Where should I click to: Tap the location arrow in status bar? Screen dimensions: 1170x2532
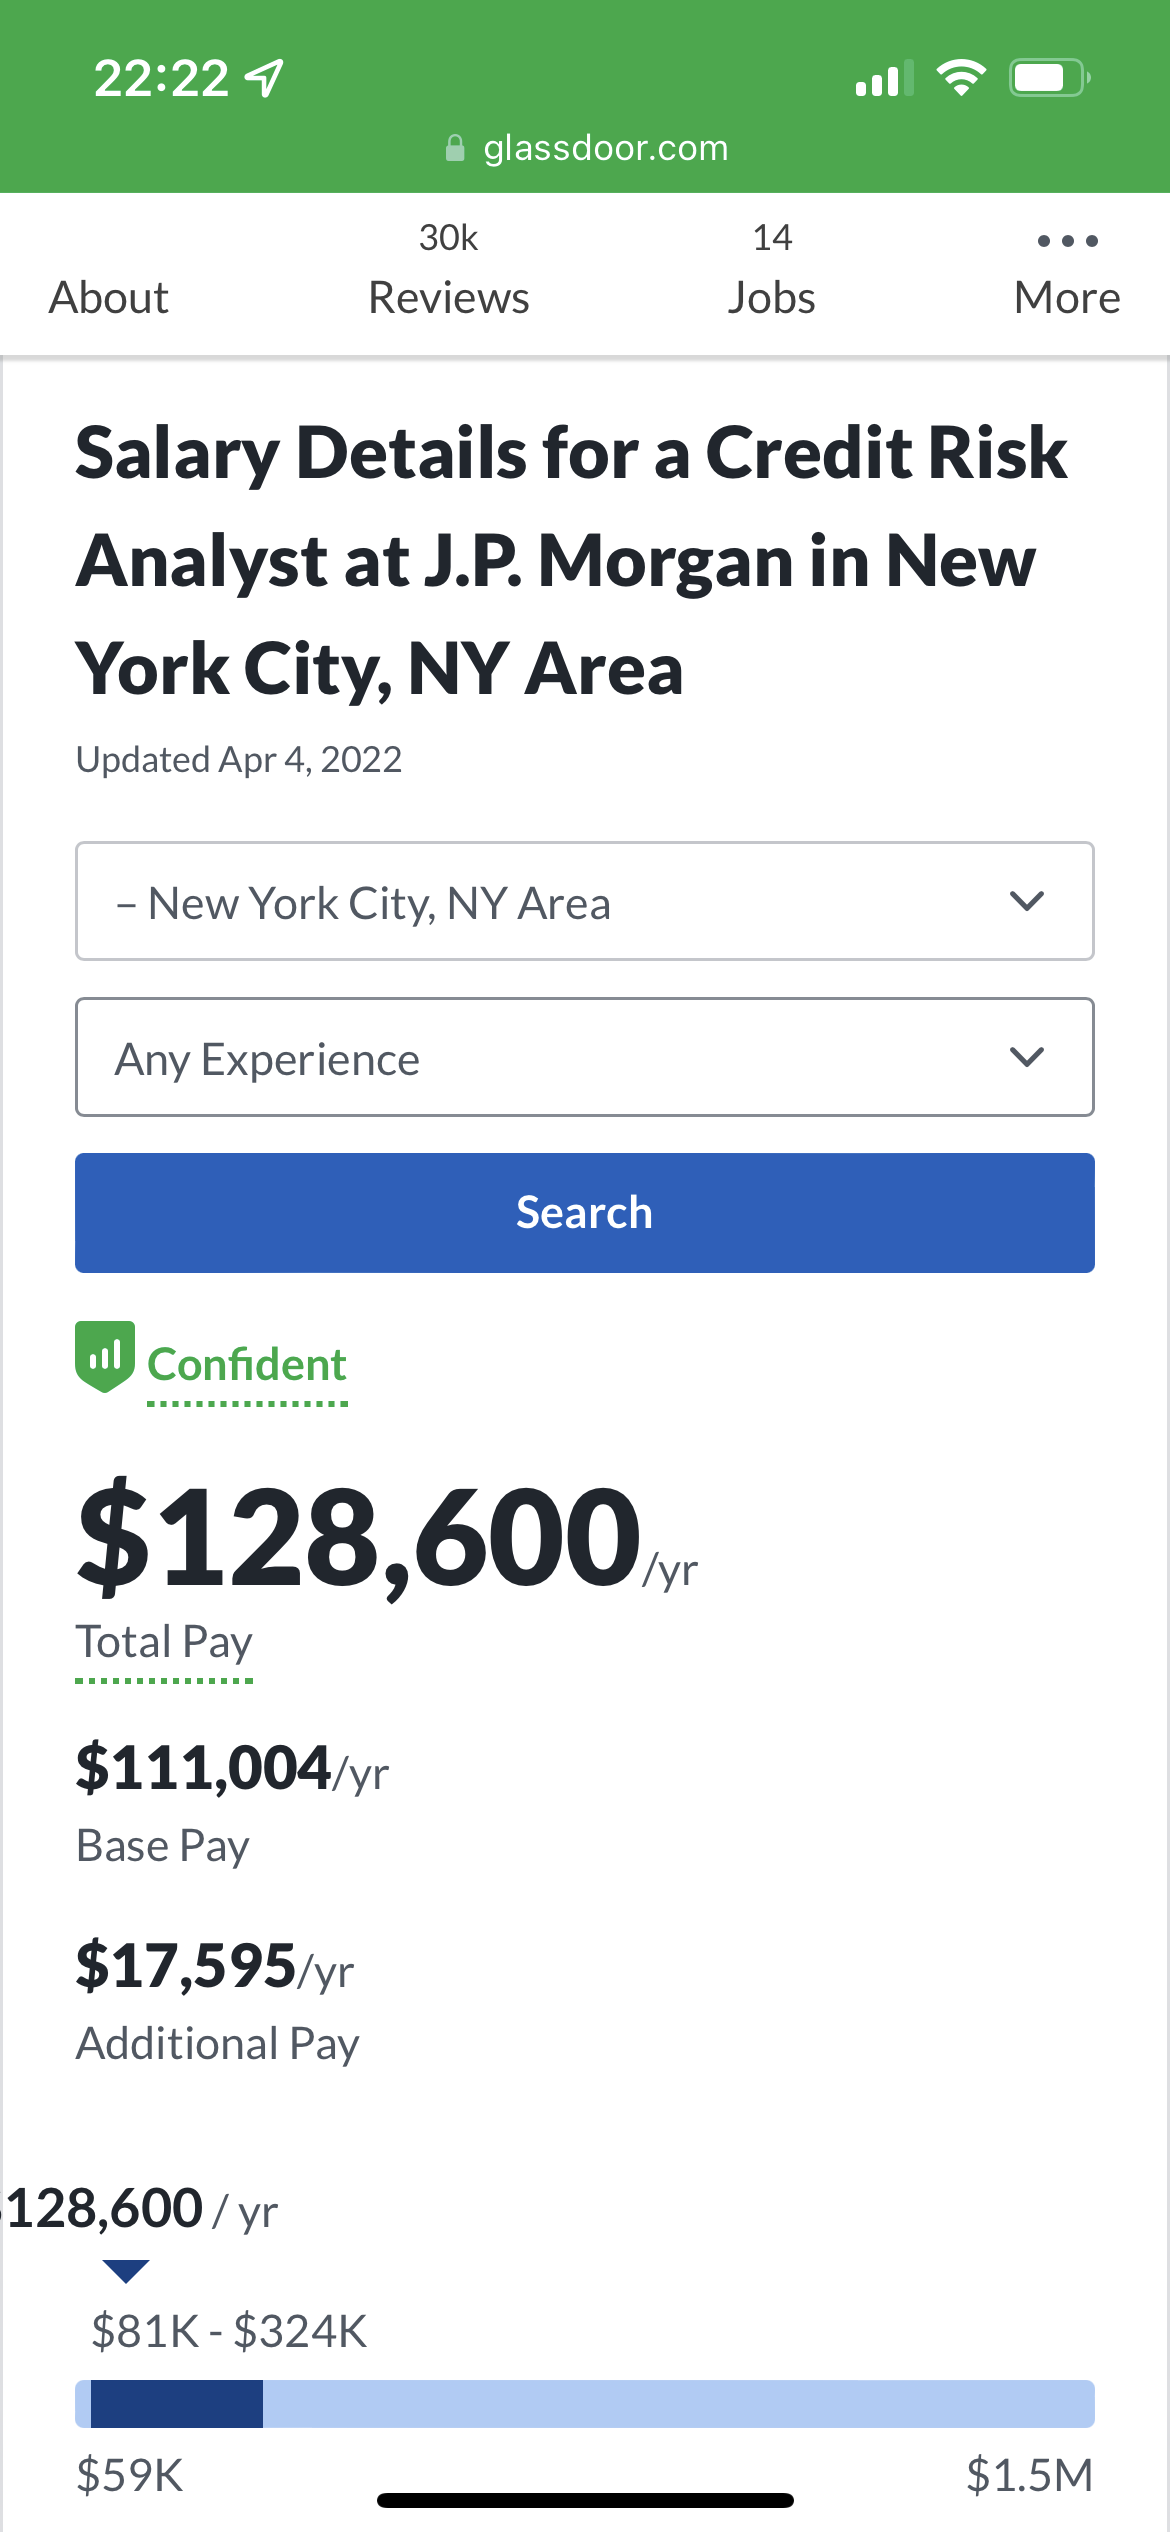pos(265,78)
